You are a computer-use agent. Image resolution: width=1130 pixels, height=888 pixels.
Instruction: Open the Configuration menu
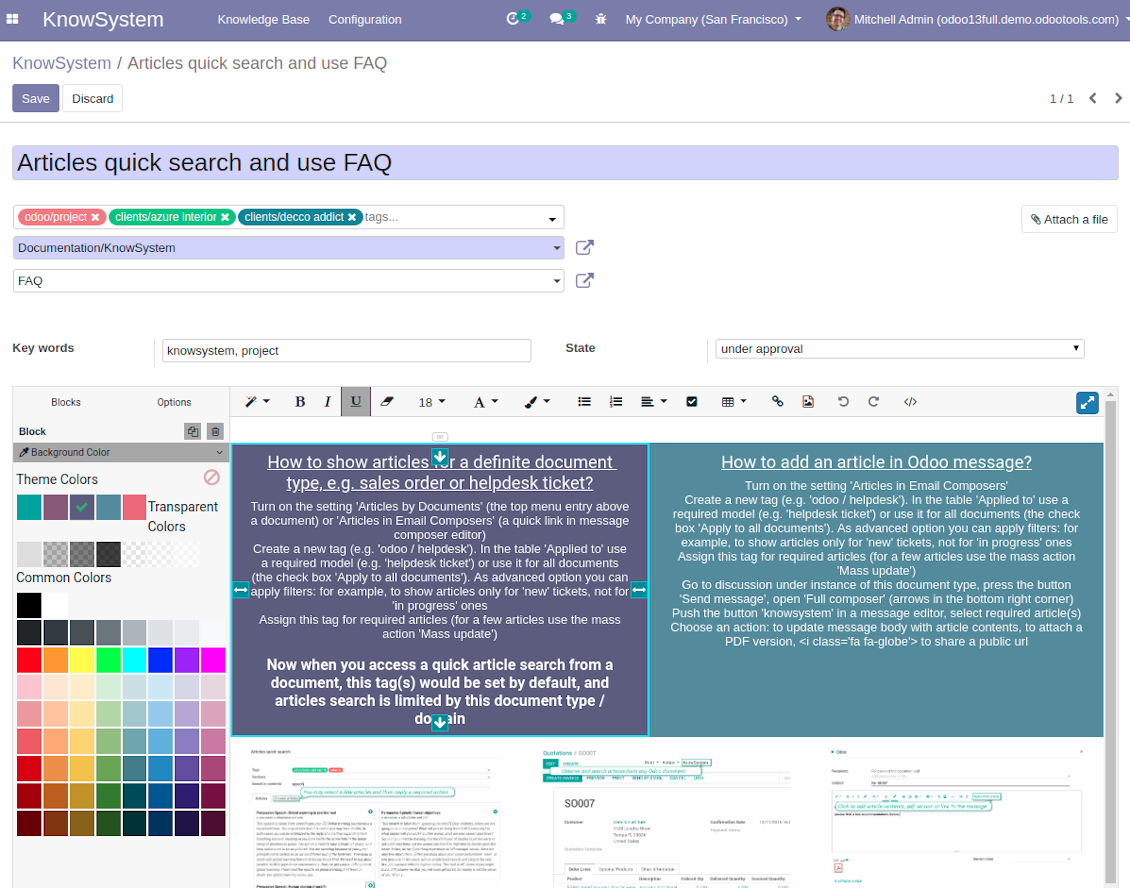(365, 19)
